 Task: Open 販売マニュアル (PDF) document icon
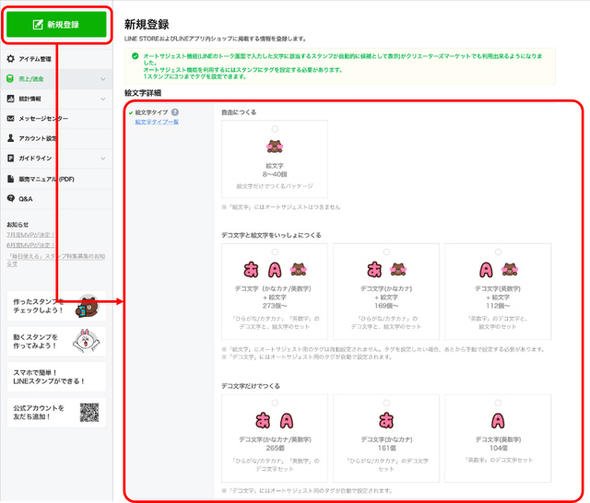click(x=11, y=179)
